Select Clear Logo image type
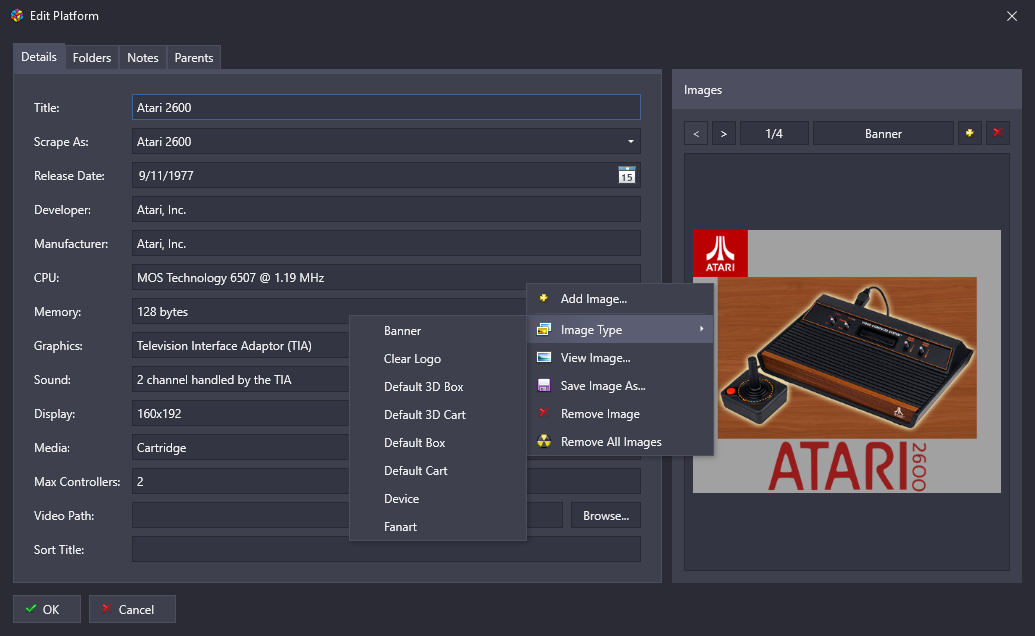The height and width of the screenshot is (636, 1035). [x=438, y=359]
